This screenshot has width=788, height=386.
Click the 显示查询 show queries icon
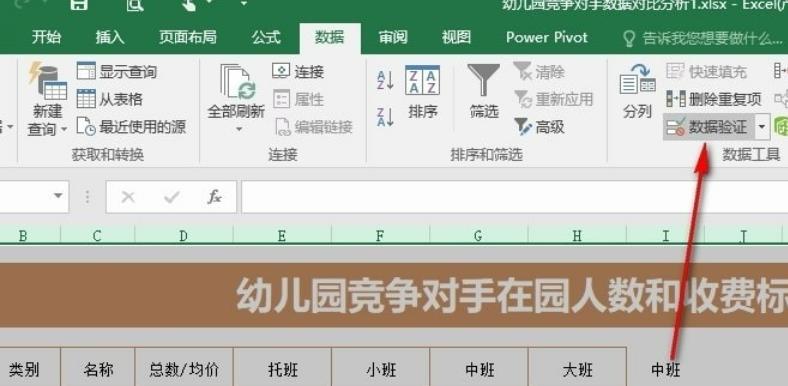click(86, 71)
